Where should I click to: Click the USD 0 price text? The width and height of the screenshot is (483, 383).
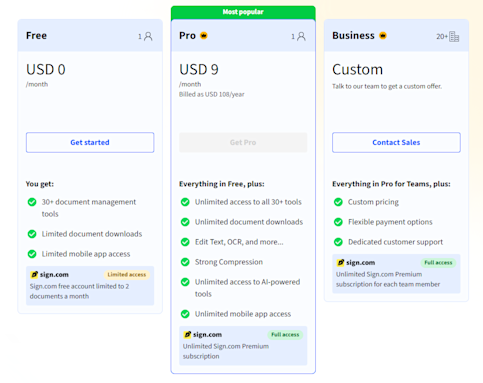(46, 70)
